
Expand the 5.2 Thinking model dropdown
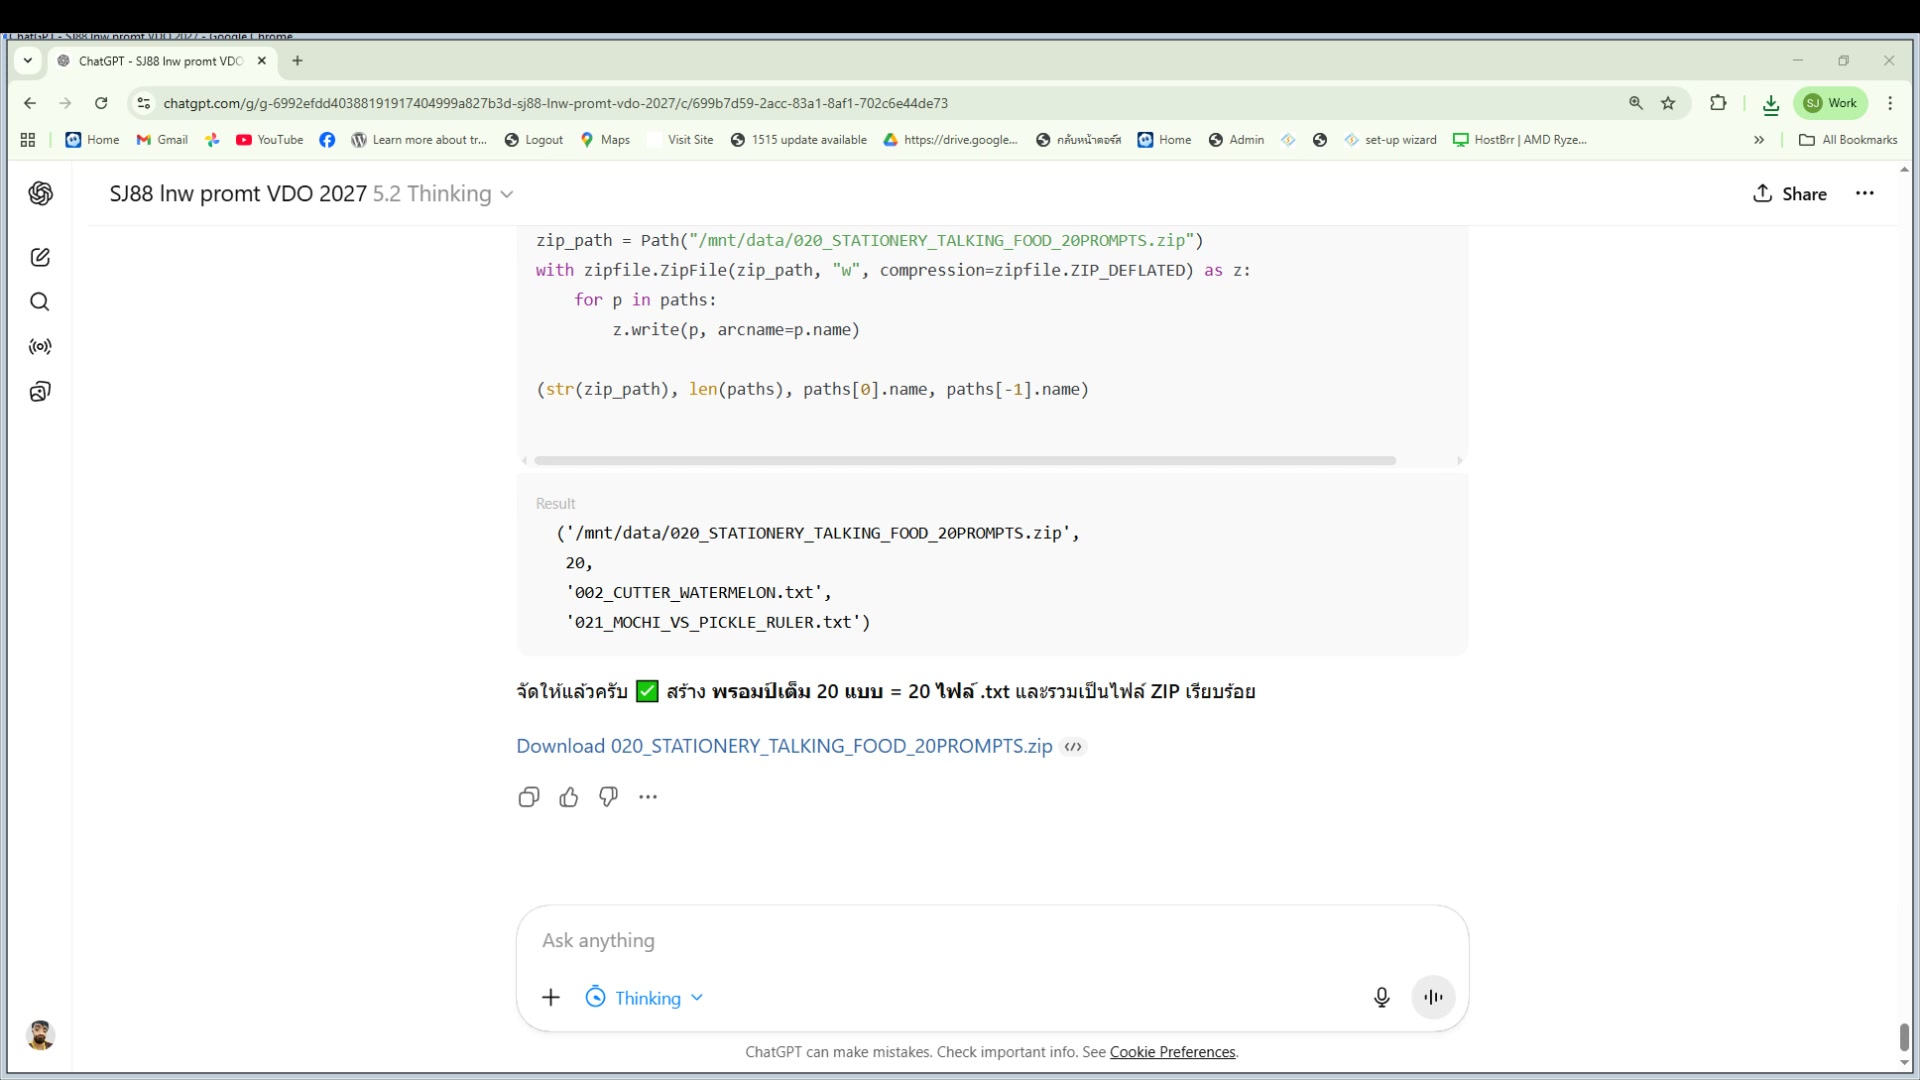pyautogui.click(x=443, y=194)
